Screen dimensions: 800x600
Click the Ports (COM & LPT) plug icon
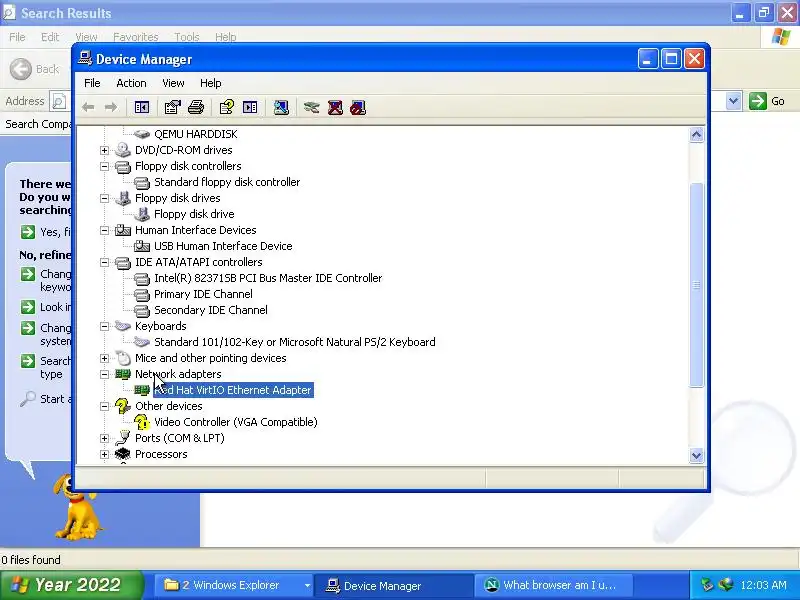coord(122,438)
